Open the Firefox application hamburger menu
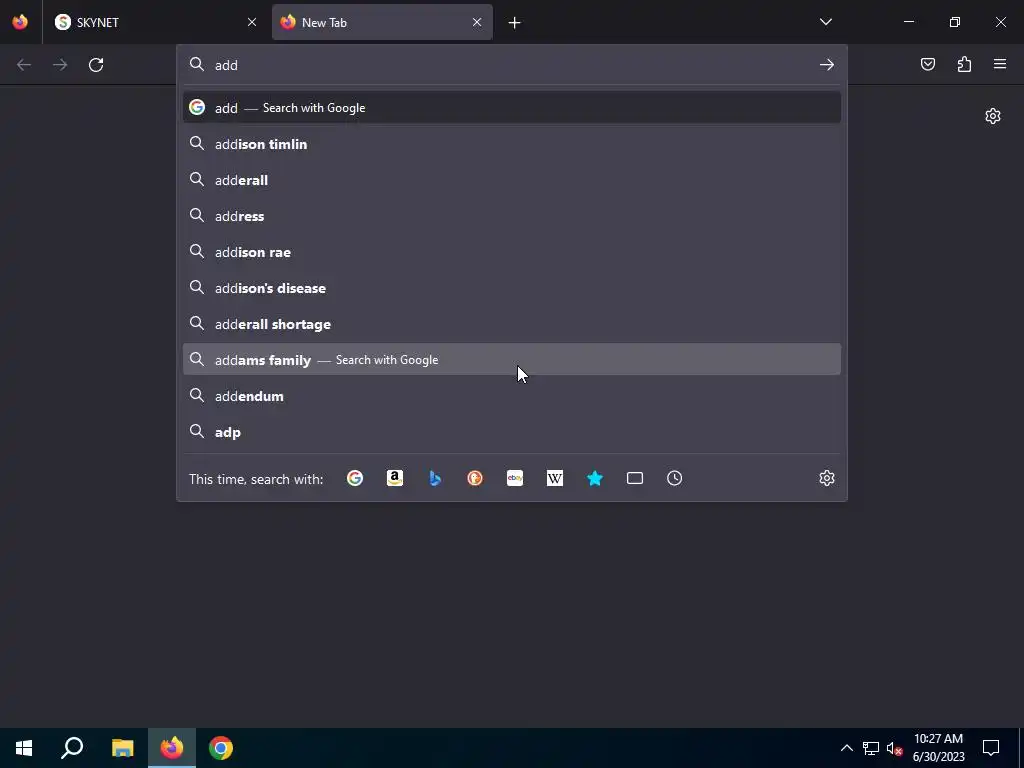The height and width of the screenshot is (768, 1024). (x=1000, y=64)
